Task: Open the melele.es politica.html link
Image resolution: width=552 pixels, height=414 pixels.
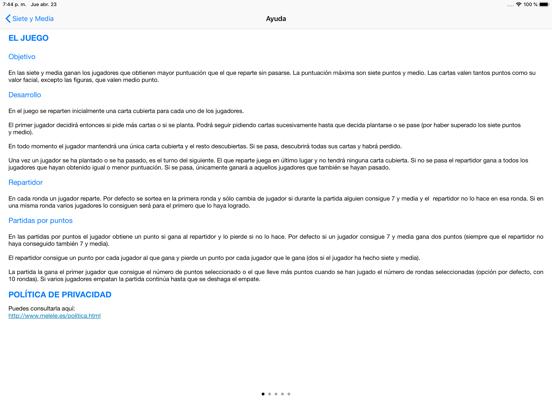Action: pyautogui.click(x=55, y=316)
